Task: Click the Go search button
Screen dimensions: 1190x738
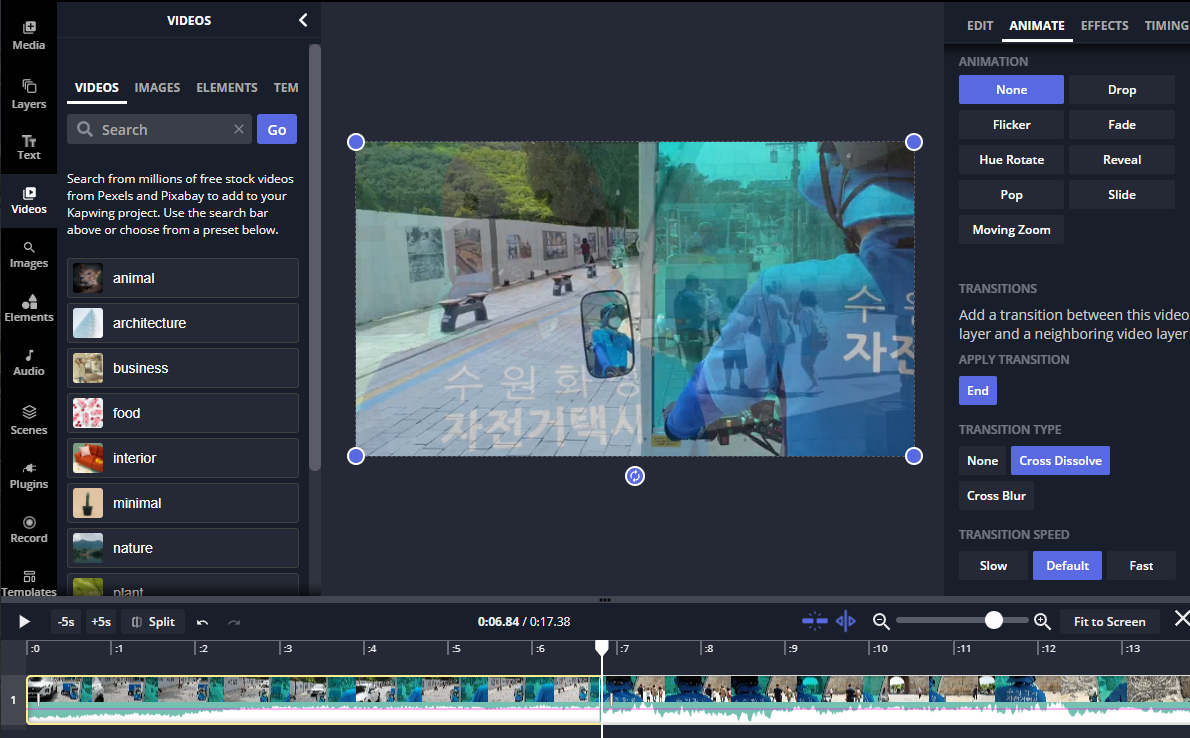Action: click(x=276, y=128)
